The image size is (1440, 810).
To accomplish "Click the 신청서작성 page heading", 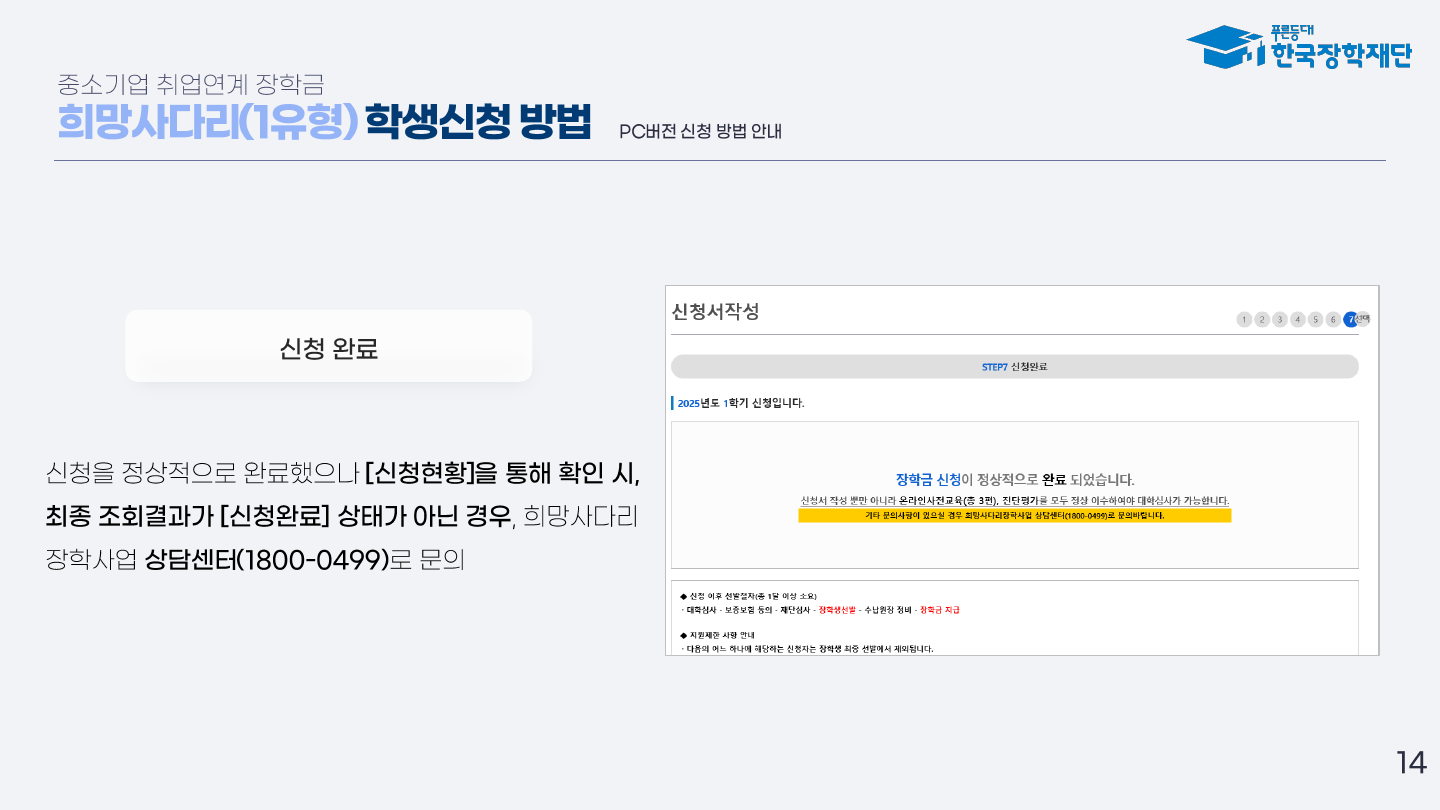I will [x=715, y=312].
